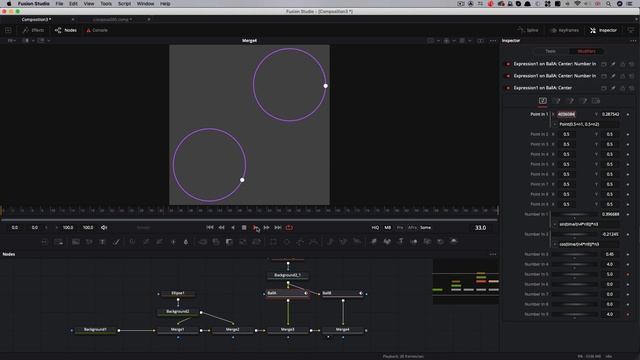Pin the first Expression1 Number In modifier

613,64
